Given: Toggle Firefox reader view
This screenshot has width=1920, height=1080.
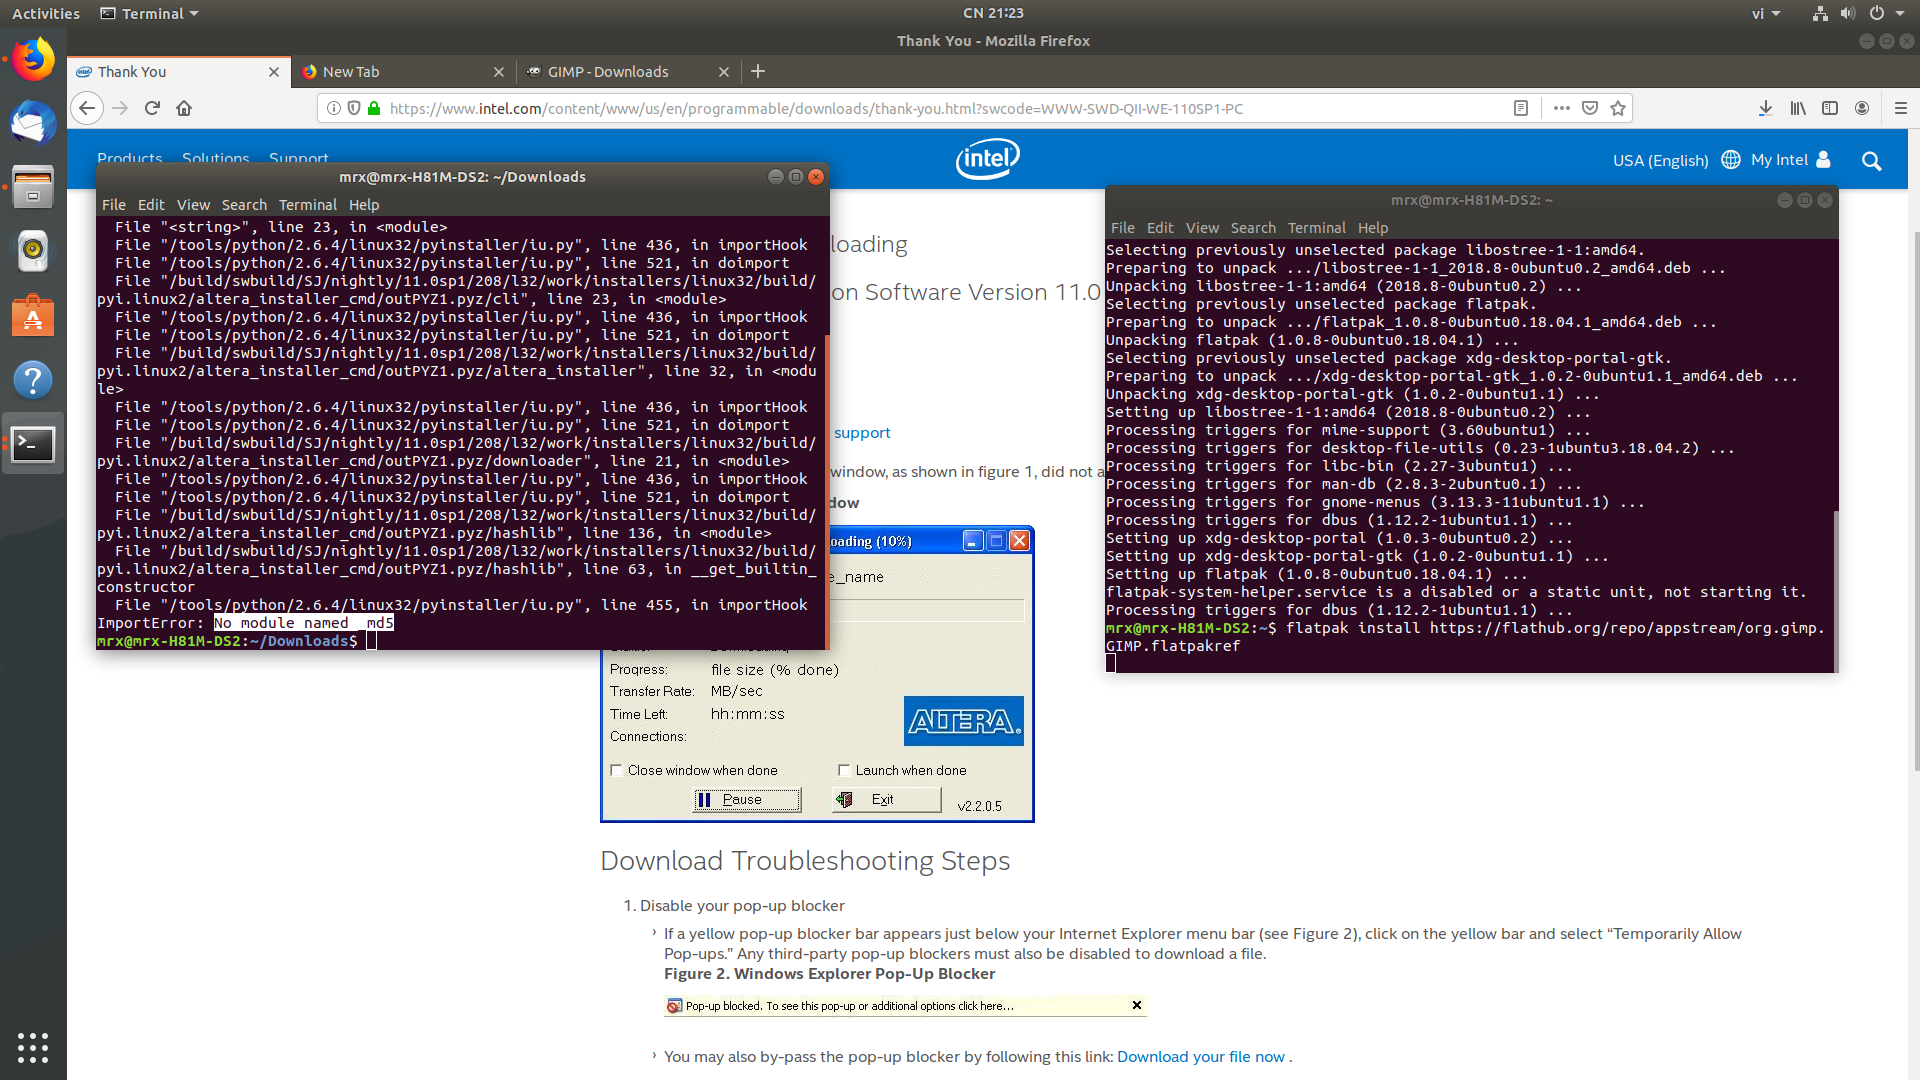Looking at the screenshot, I should pos(1521,108).
